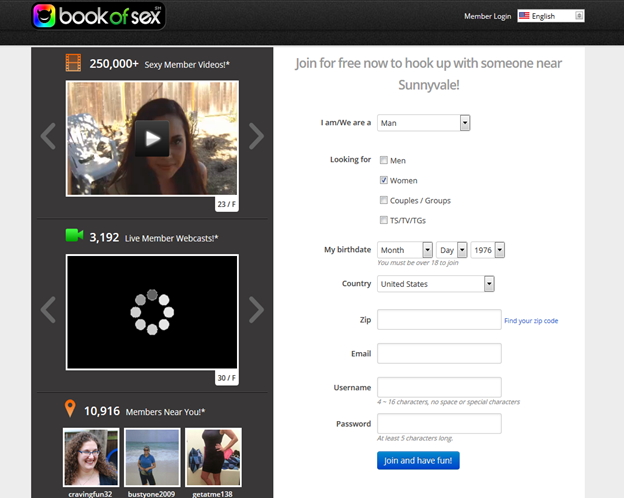The width and height of the screenshot is (624, 498).
Task: Click the 'Find your zip code' link
Action: click(531, 321)
